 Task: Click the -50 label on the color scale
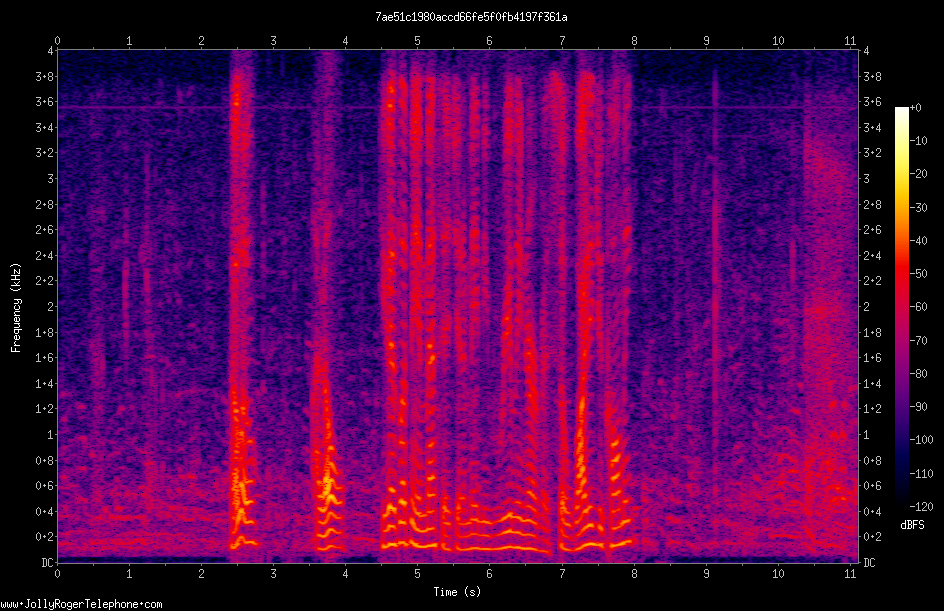[919, 274]
